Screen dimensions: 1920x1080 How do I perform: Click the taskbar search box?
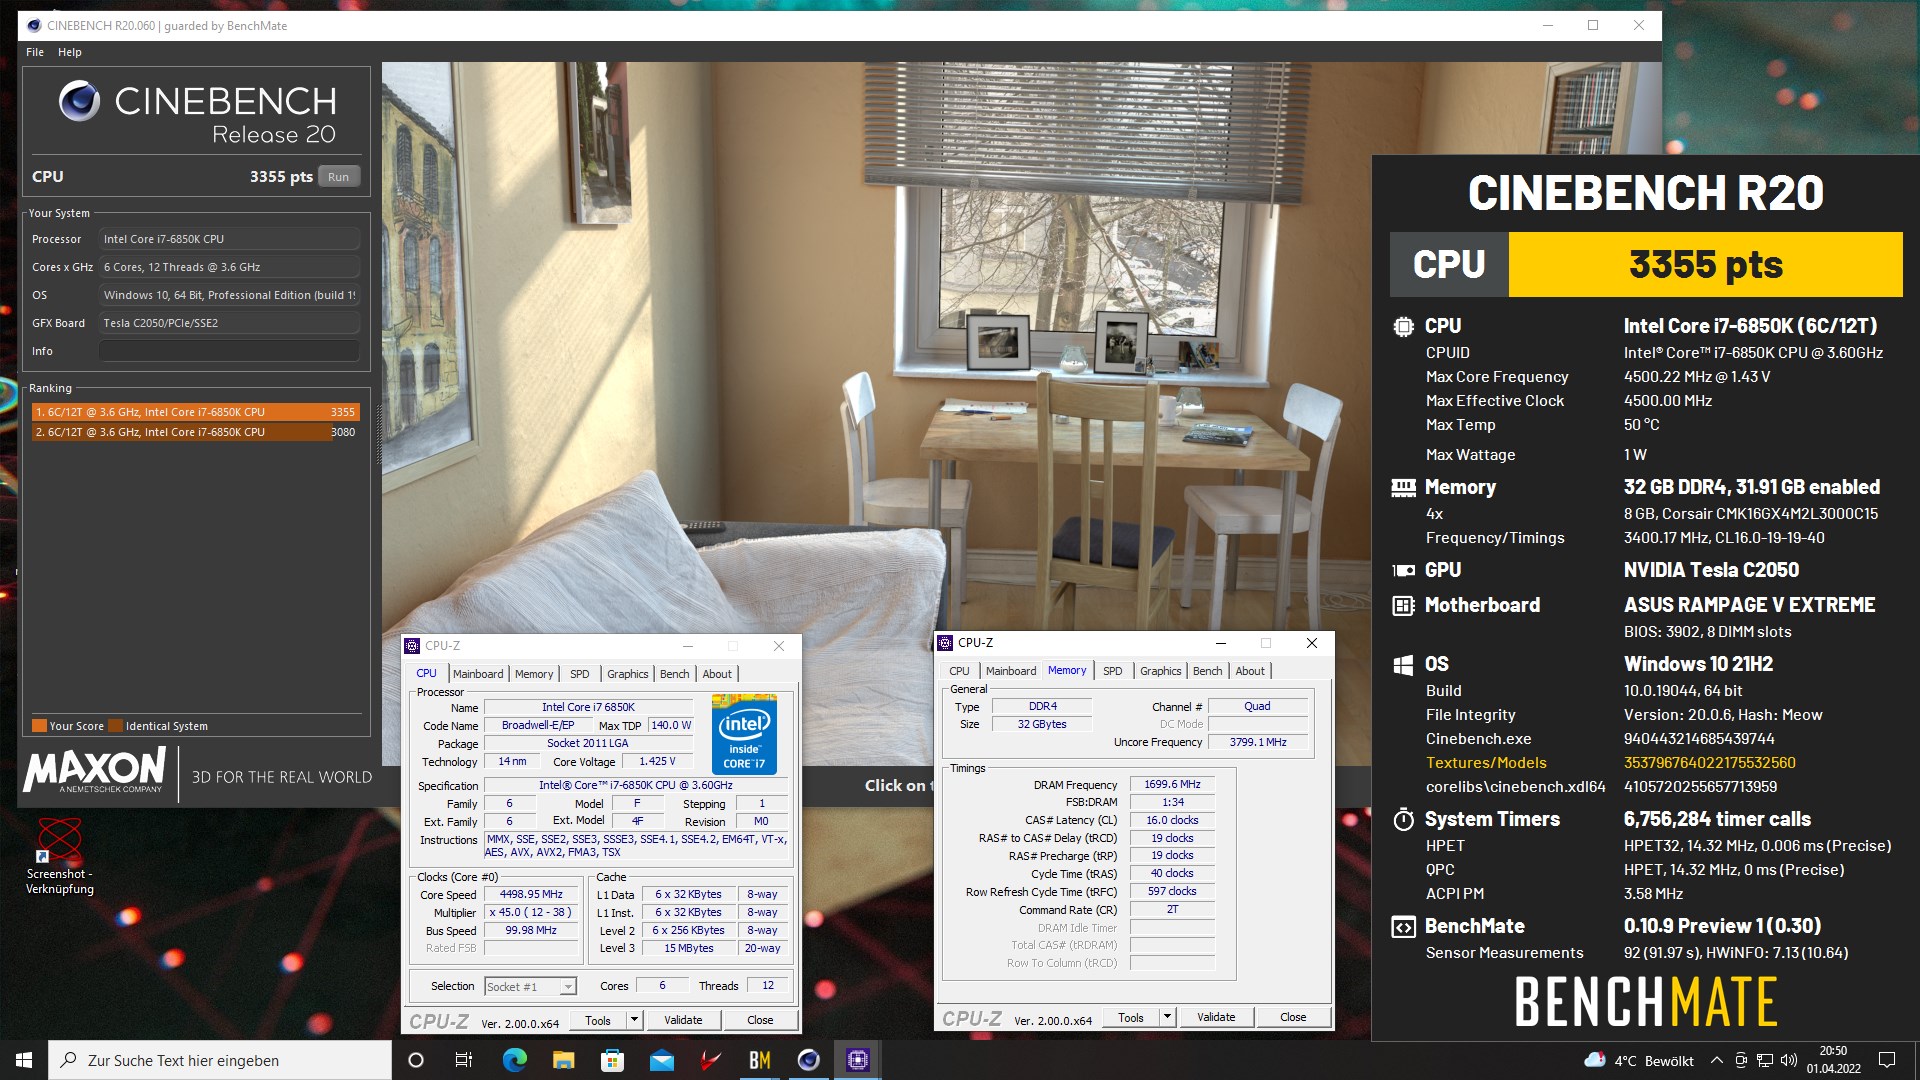pyautogui.click(x=220, y=1060)
